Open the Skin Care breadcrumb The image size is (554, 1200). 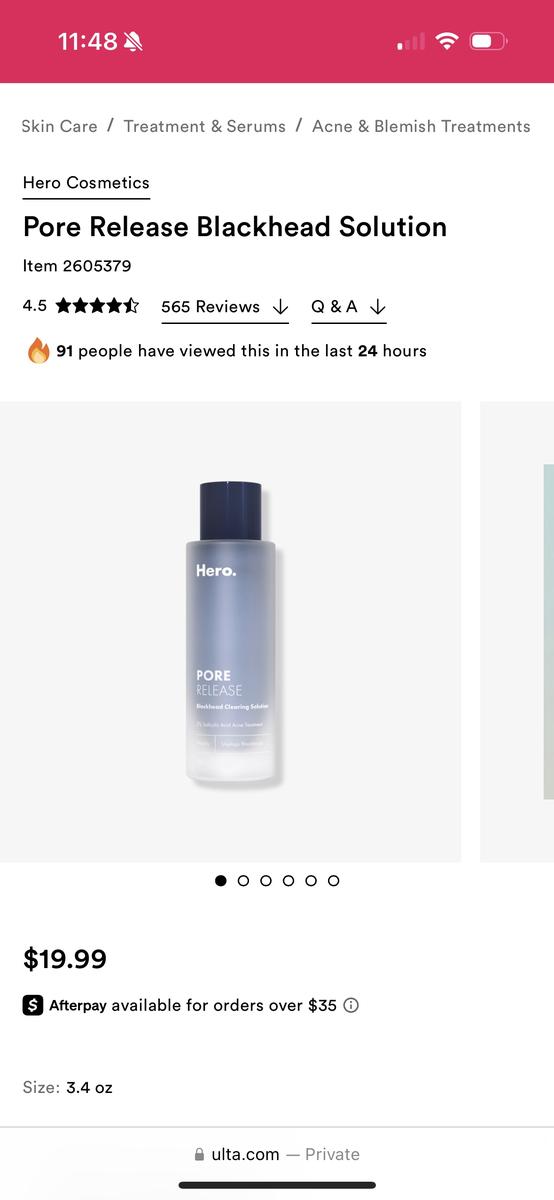[60, 126]
